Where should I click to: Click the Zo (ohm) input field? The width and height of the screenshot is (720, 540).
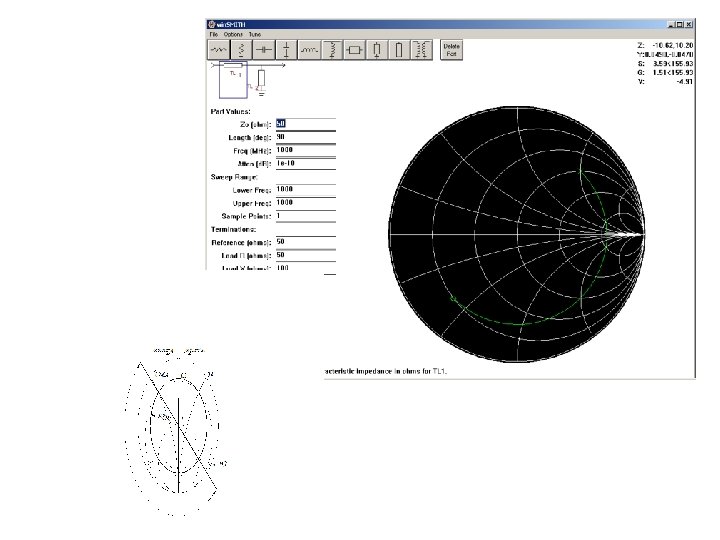point(306,124)
